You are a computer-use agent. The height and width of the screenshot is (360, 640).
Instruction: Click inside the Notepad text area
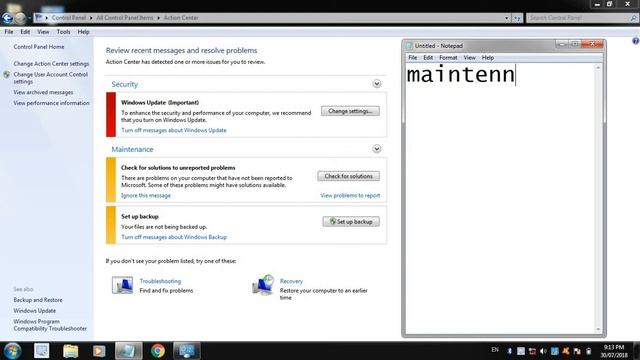pos(500,198)
